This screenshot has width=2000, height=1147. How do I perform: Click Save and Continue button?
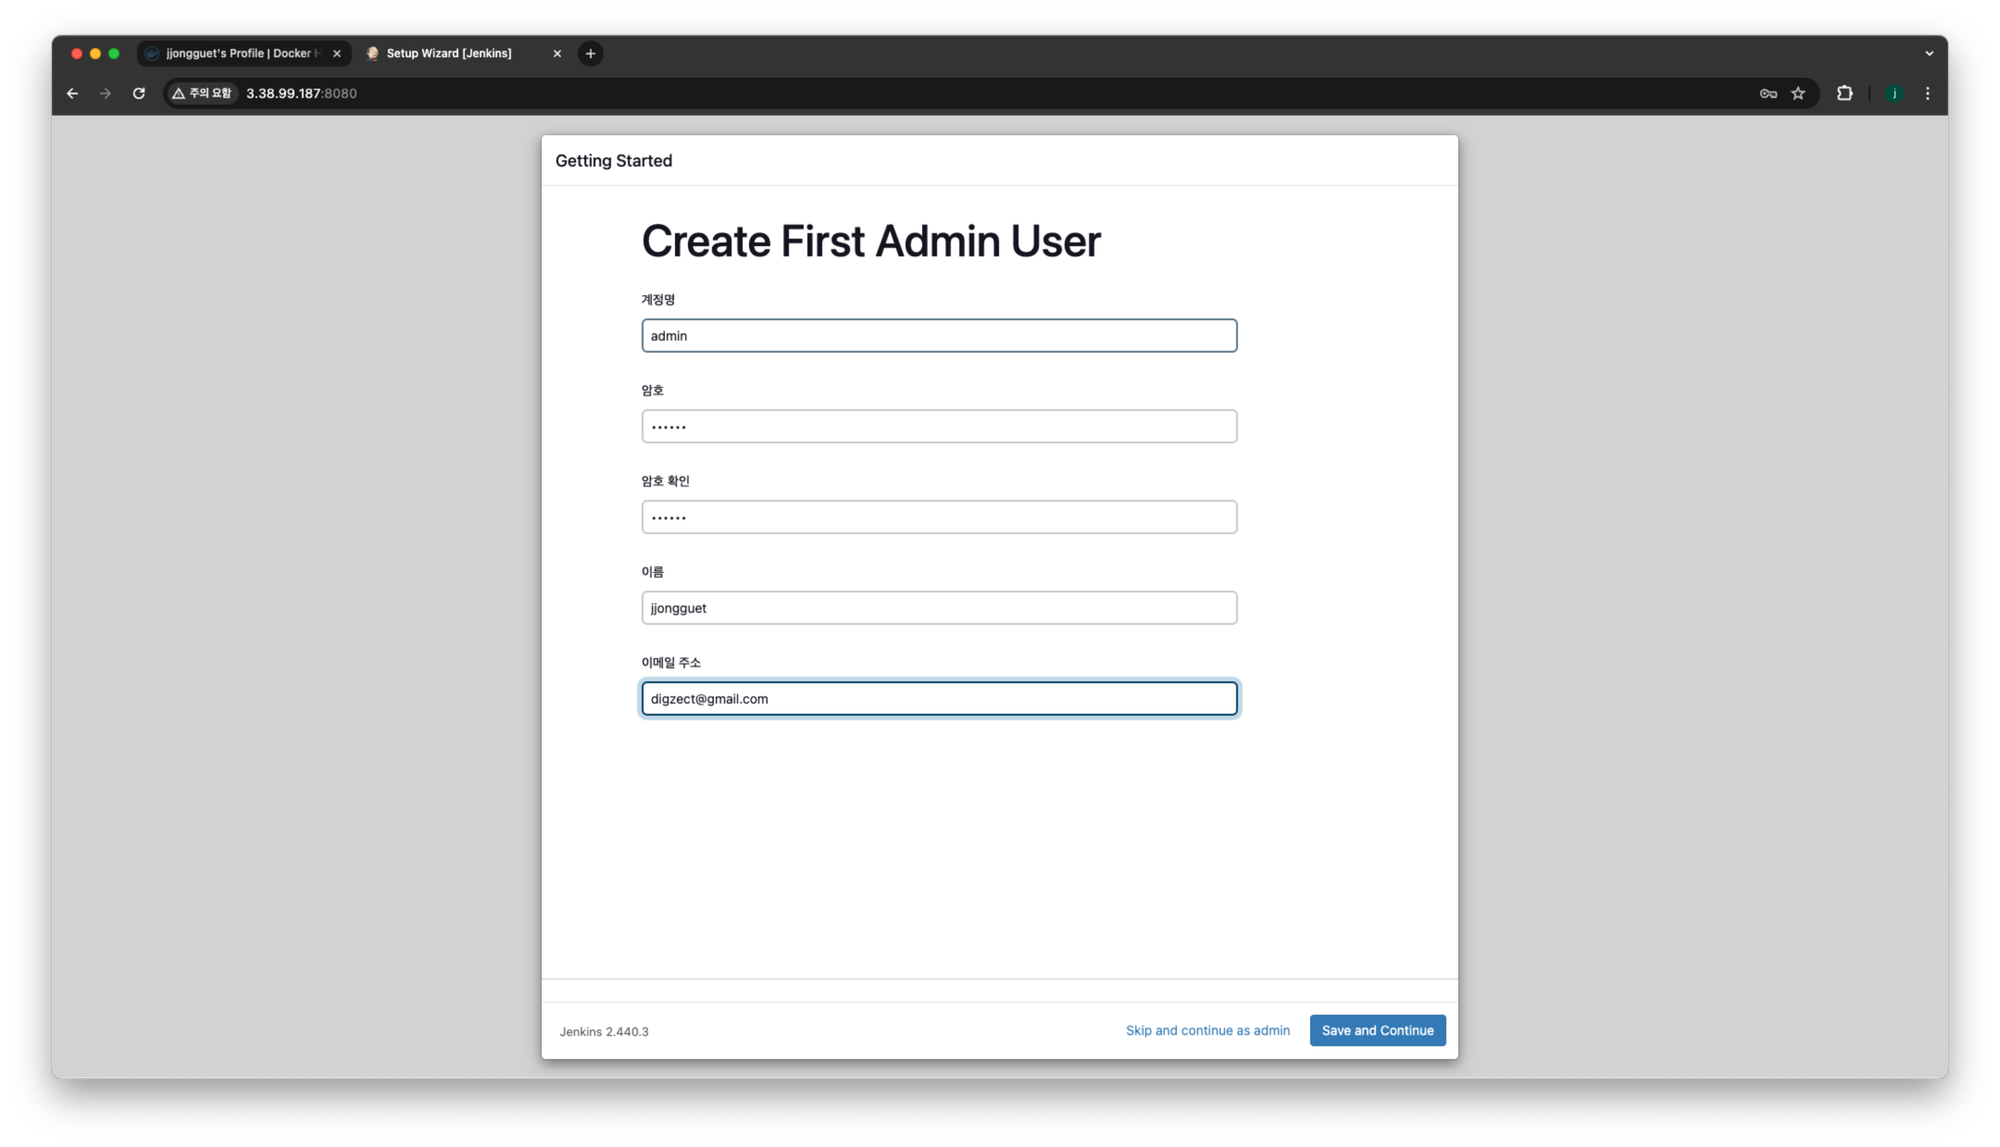click(x=1377, y=1030)
